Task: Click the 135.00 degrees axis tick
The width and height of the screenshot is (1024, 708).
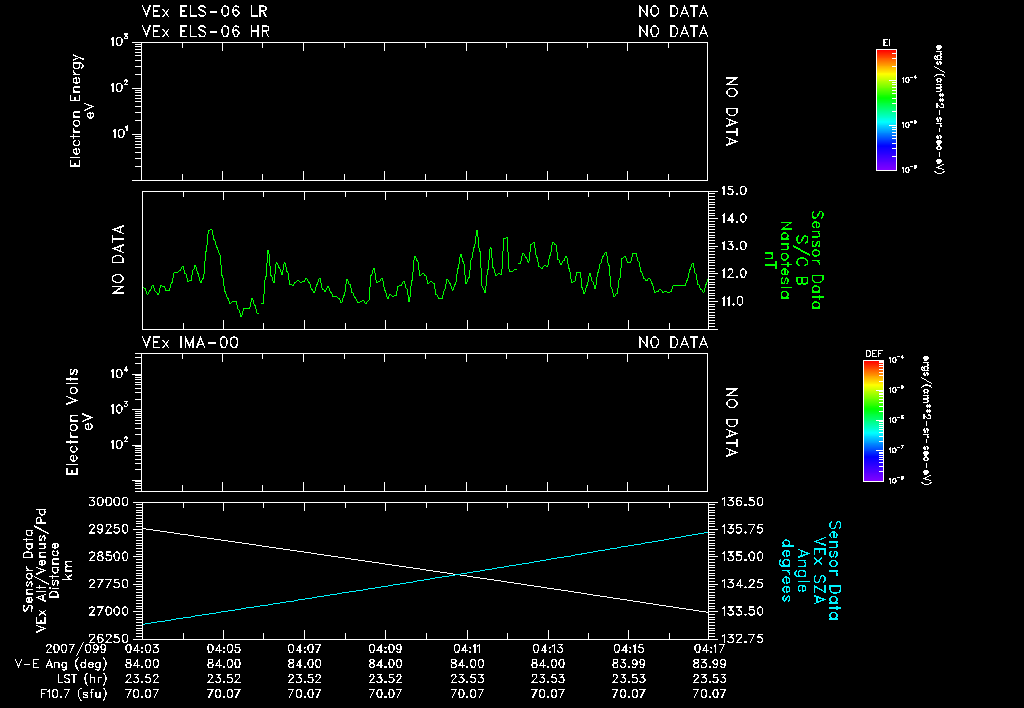Action: click(x=742, y=556)
